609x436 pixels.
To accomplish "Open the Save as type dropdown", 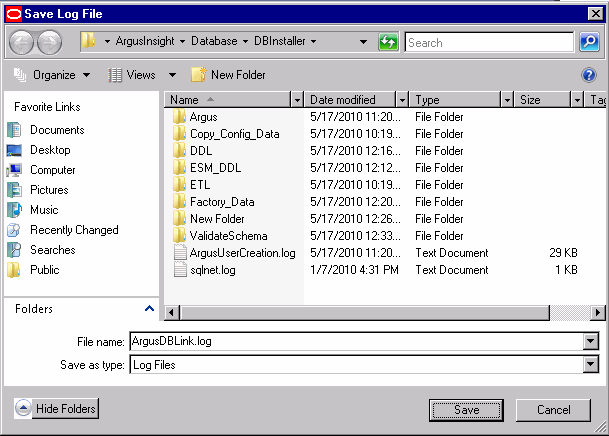I will tap(590, 365).
